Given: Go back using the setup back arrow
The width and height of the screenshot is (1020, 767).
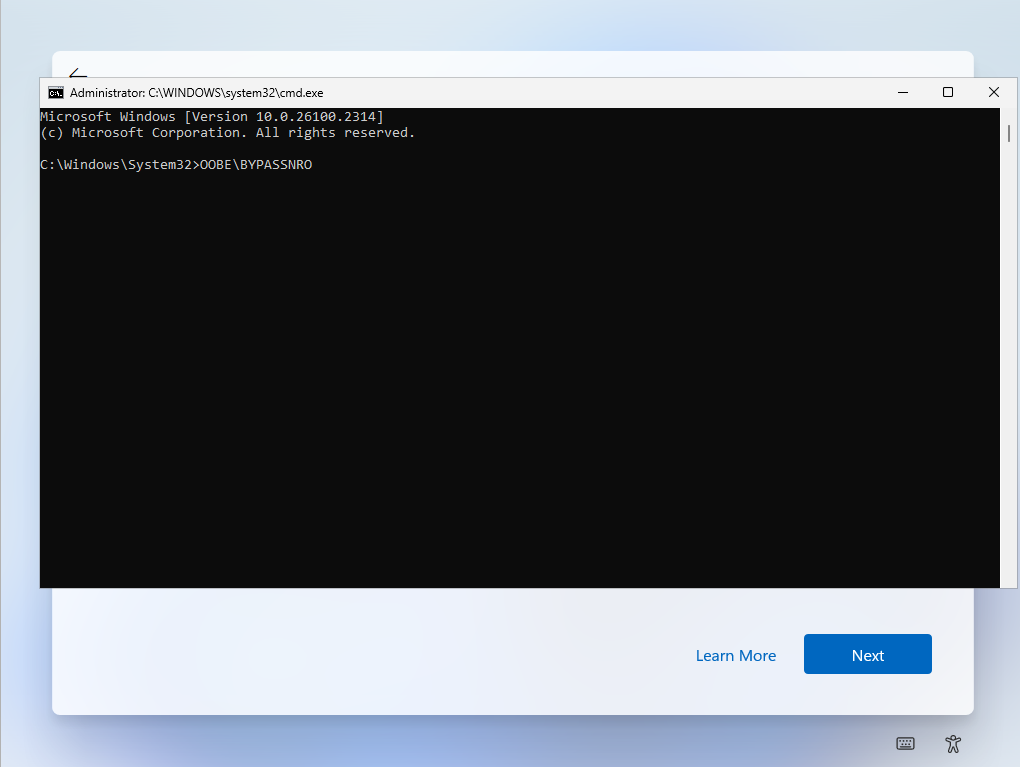Looking at the screenshot, I should click(x=77, y=73).
